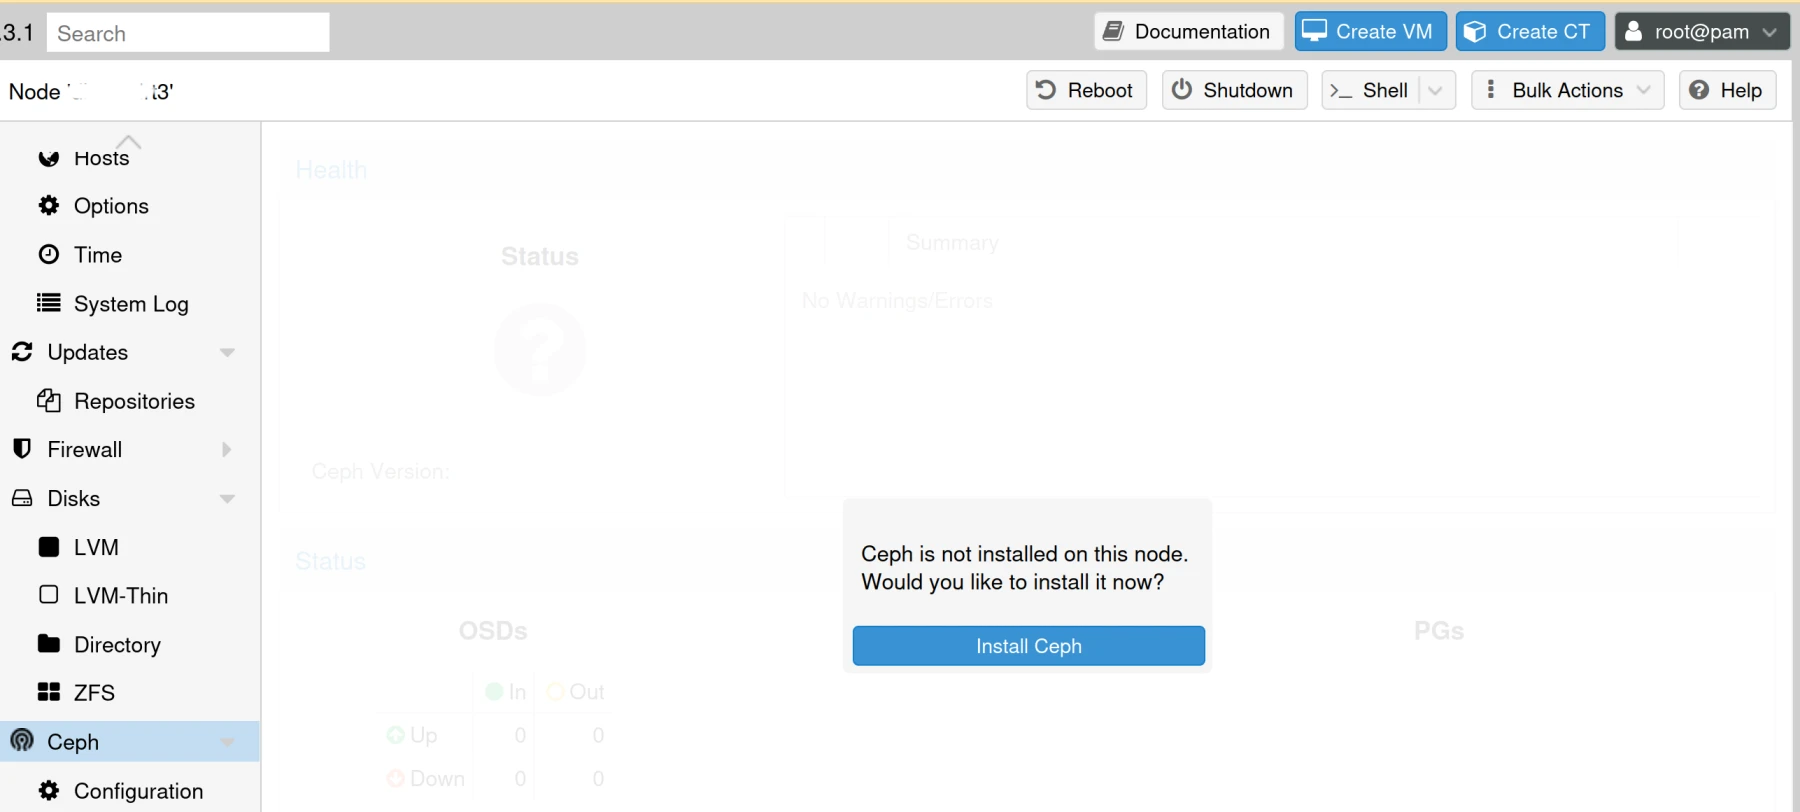Image resolution: width=1800 pixels, height=812 pixels.
Task: Click the monitor icon on Create VM
Action: pos(1314,30)
